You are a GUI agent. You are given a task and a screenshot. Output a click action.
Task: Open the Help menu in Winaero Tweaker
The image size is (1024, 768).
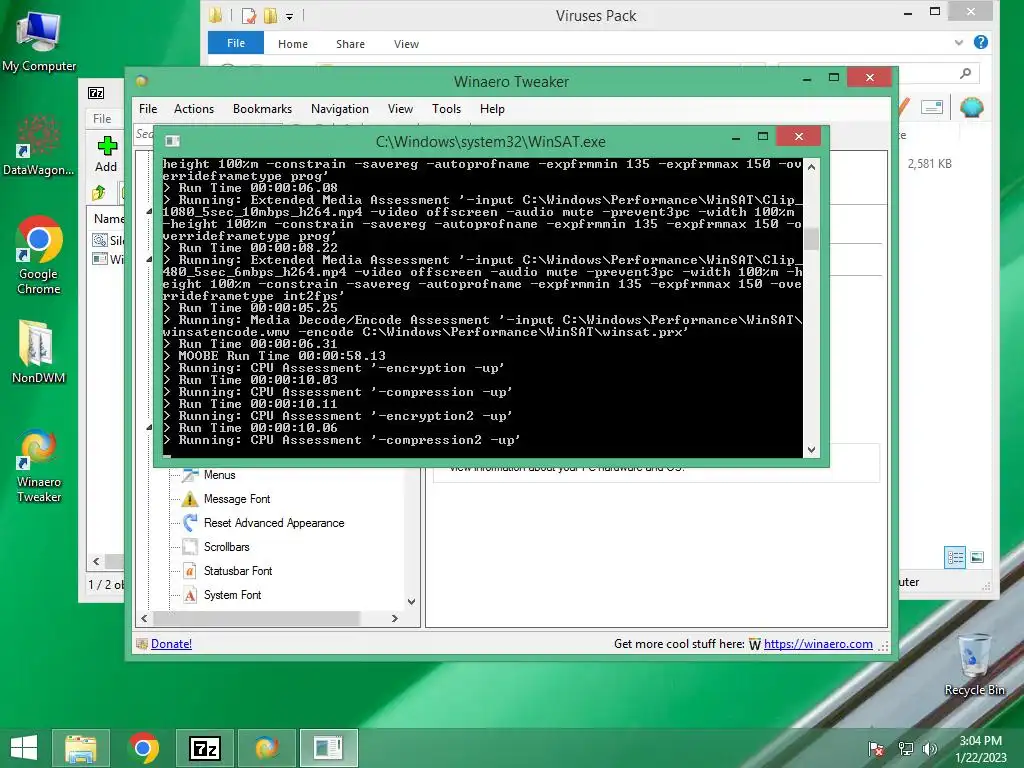coord(492,109)
